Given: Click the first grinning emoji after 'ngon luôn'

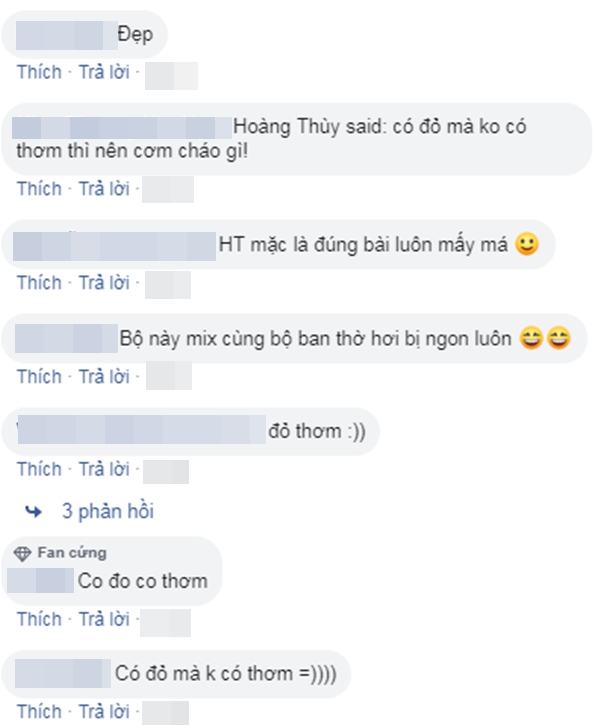Looking at the screenshot, I should (532, 339).
